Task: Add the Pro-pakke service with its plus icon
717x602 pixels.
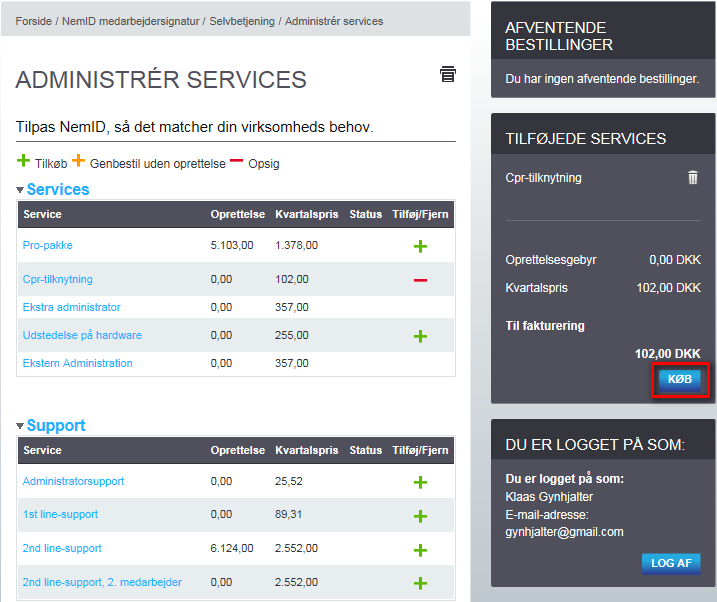Action: (x=420, y=246)
